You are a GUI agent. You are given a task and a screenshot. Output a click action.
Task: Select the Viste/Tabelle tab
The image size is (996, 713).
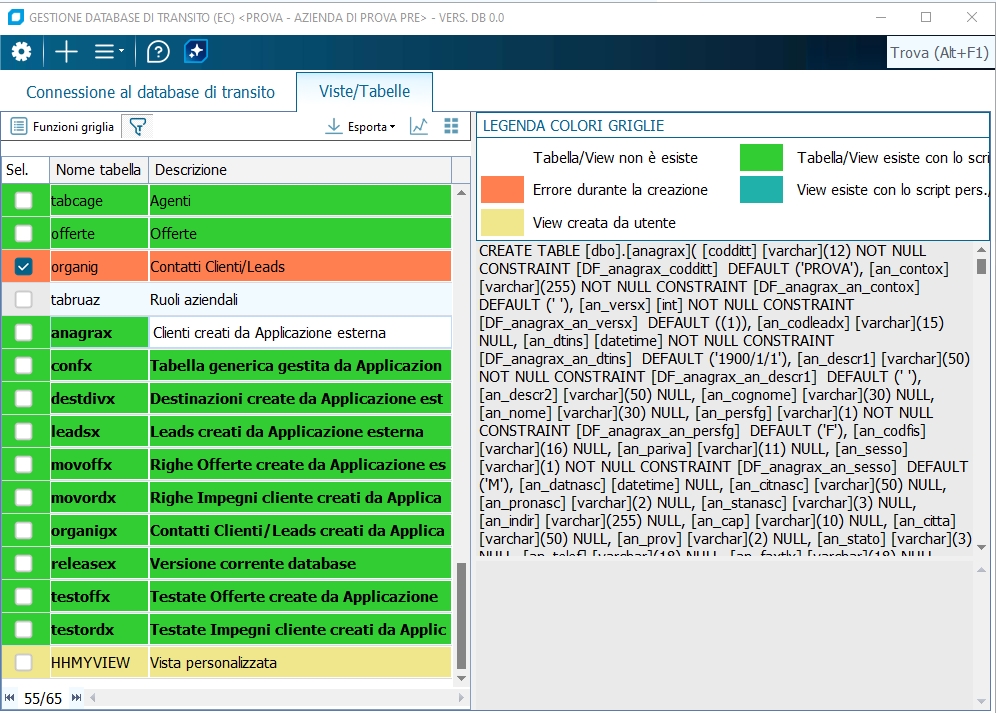pyautogui.click(x=364, y=91)
